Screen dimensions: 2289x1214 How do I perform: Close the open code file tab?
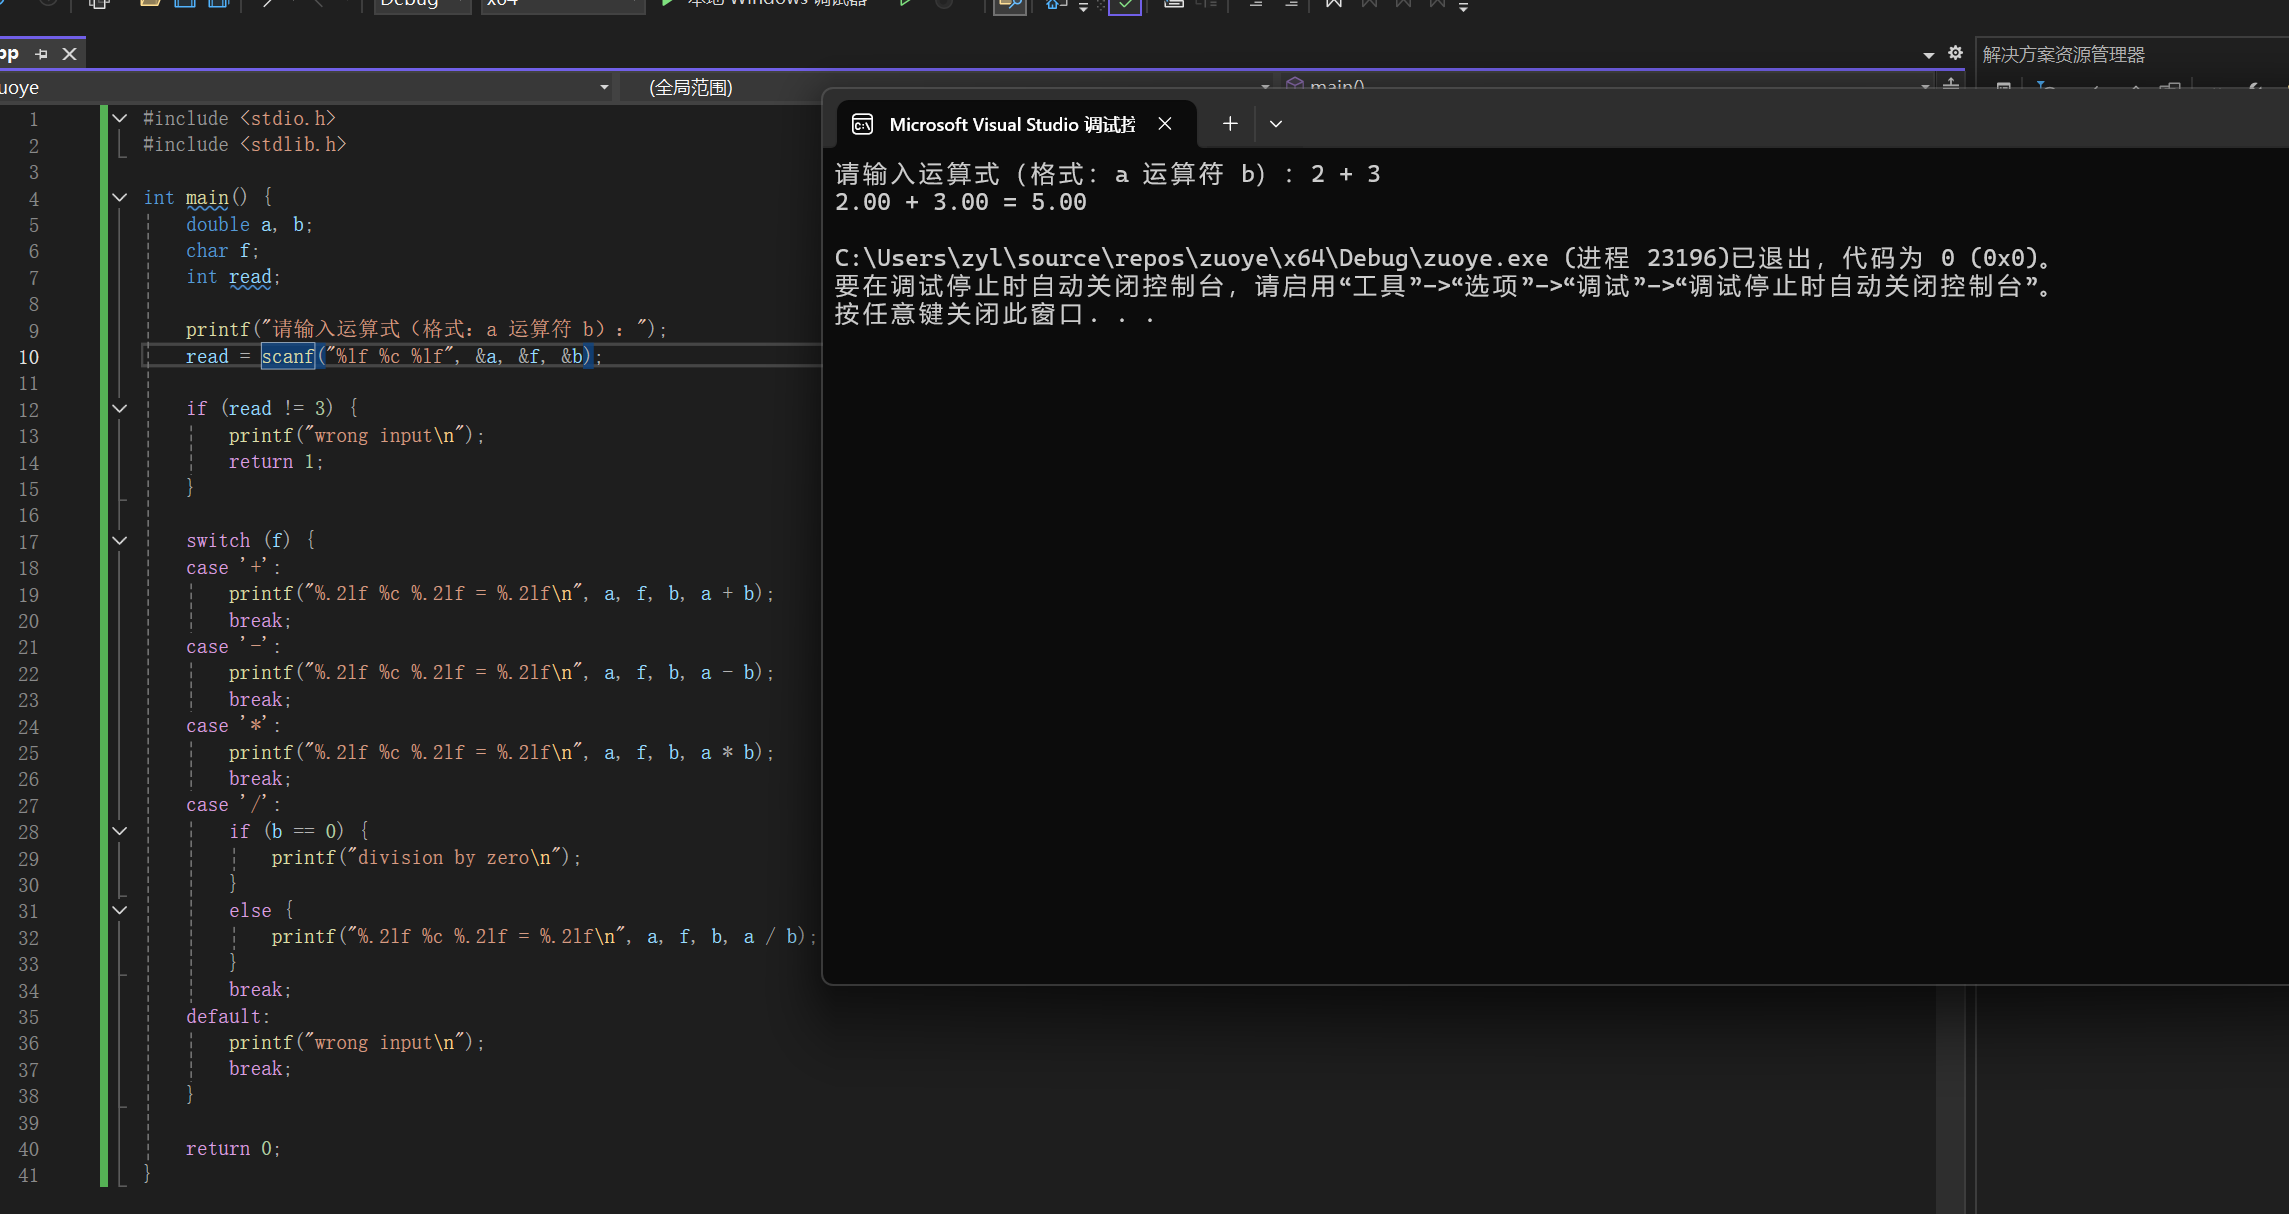click(x=69, y=54)
